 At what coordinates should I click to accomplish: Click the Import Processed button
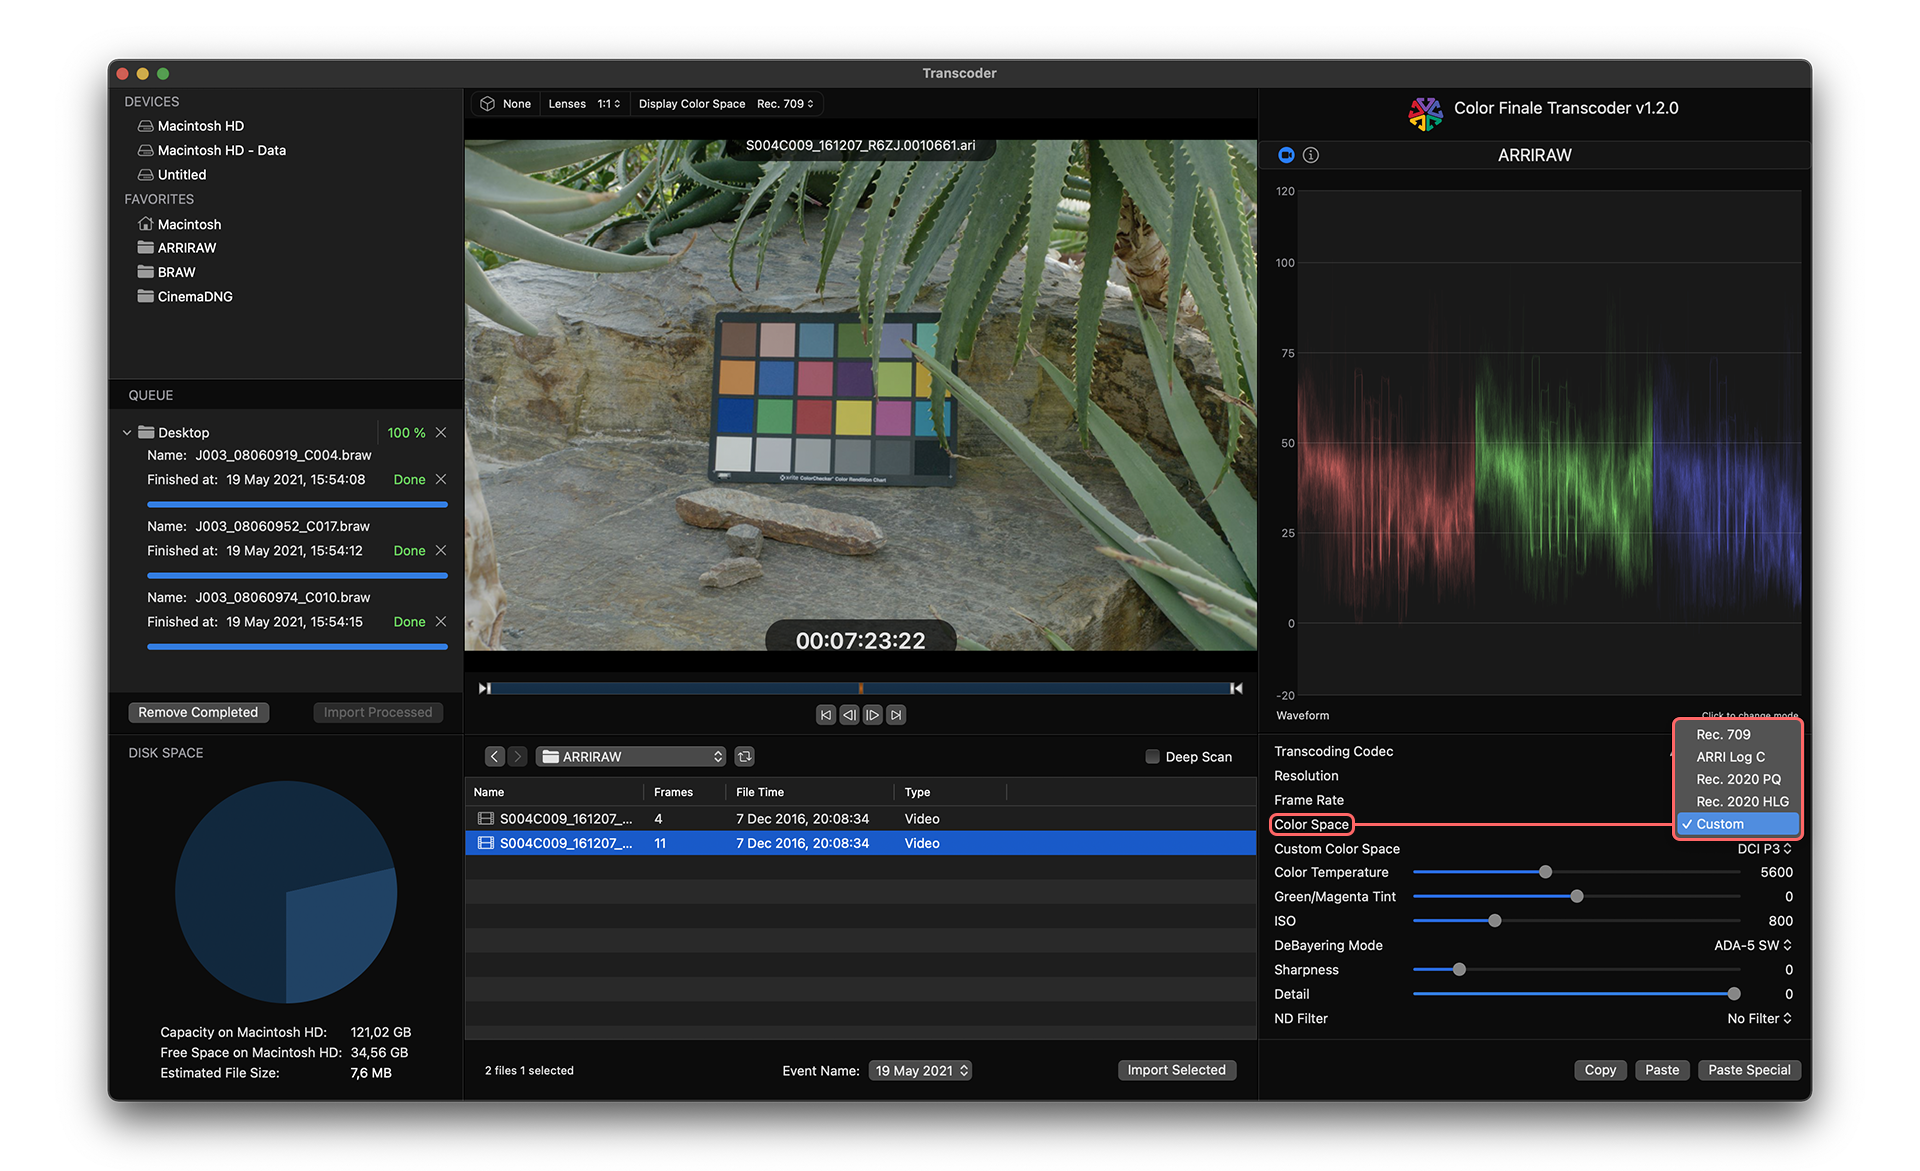tap(378, 713)
